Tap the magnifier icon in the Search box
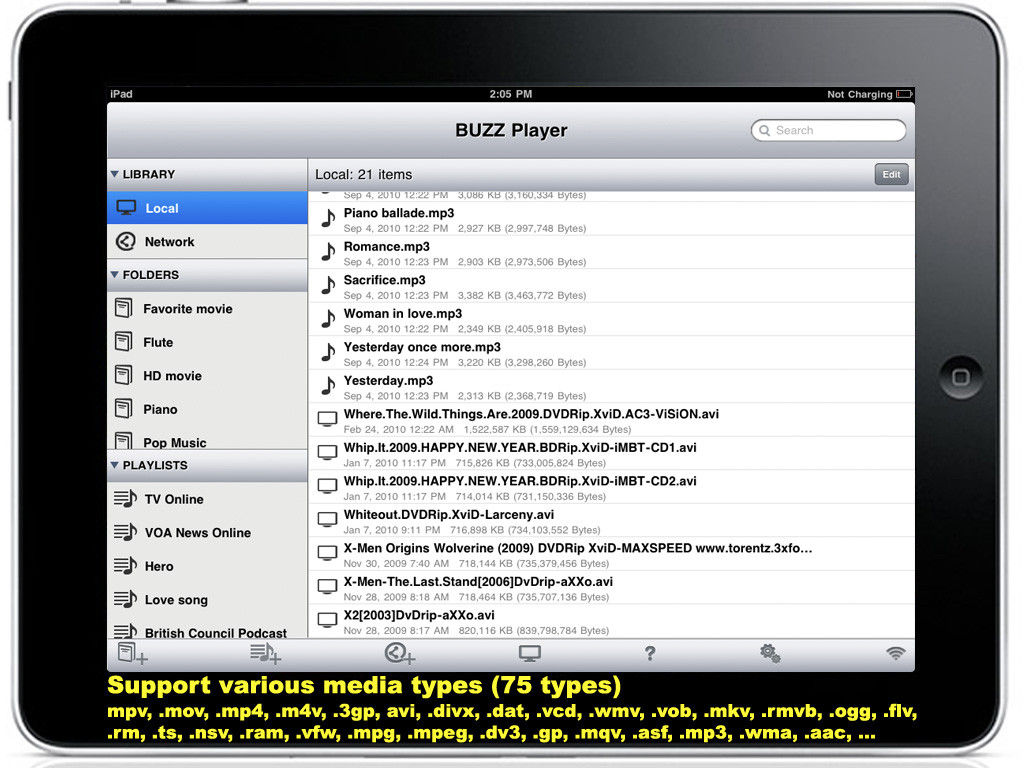 click(x=764, y=131)
